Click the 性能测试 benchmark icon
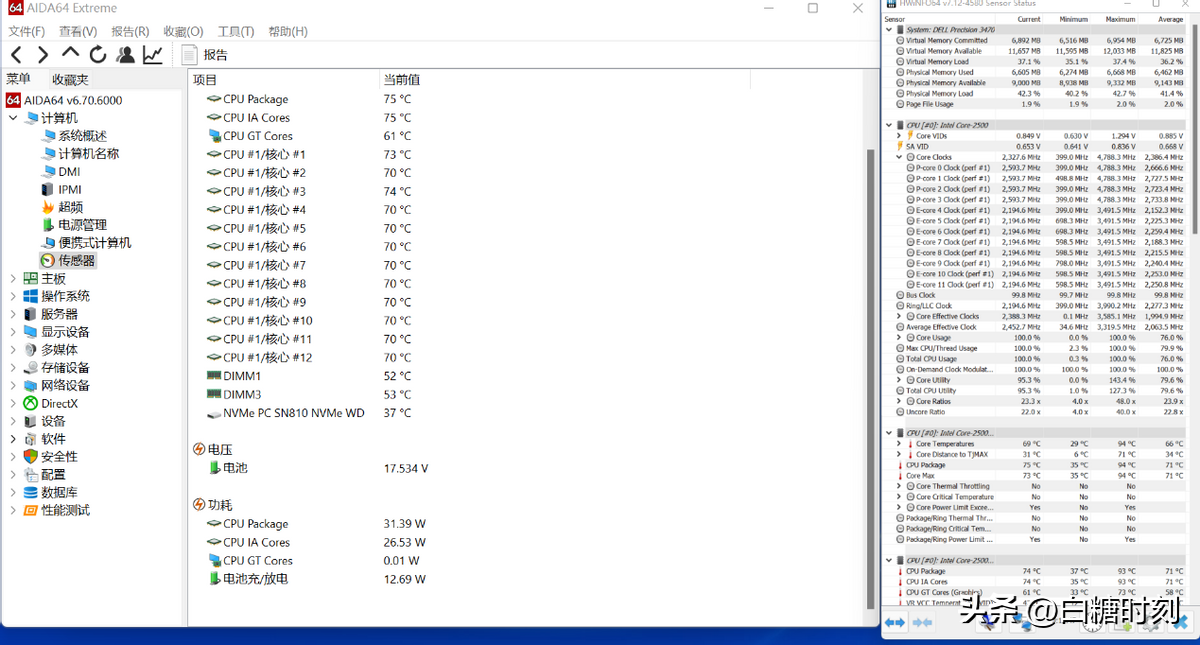Image resolution: width=1200 pixels, height=645 pixels. 31,510
